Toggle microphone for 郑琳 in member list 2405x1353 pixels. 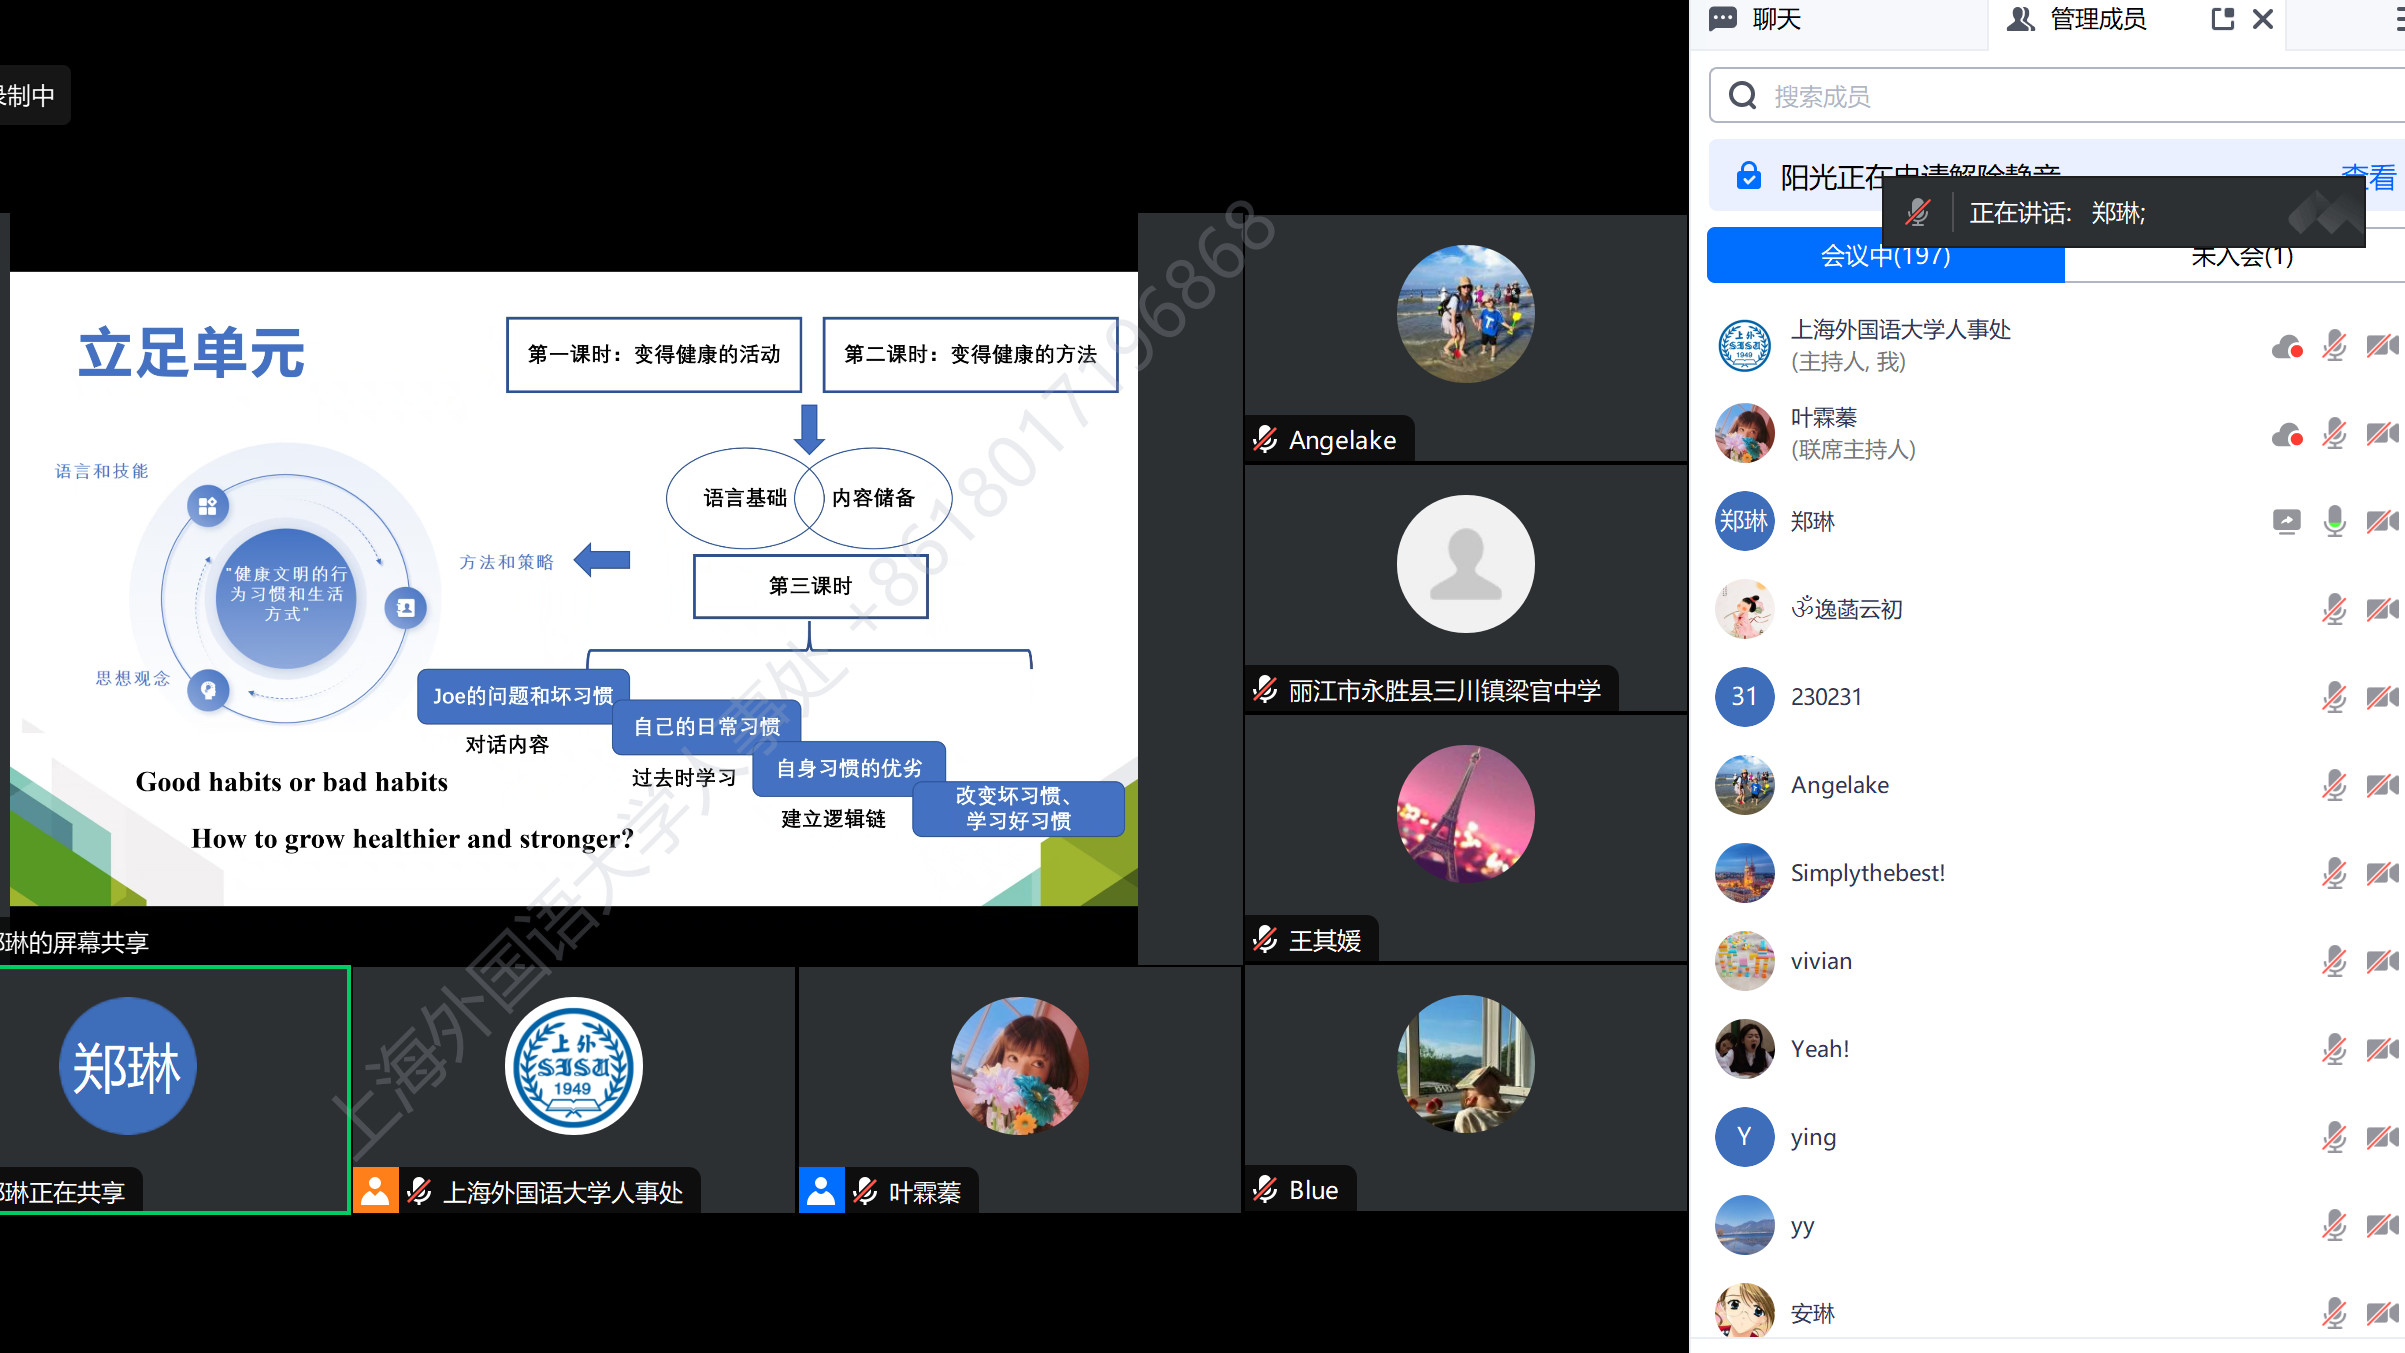tap(2334, 521)
